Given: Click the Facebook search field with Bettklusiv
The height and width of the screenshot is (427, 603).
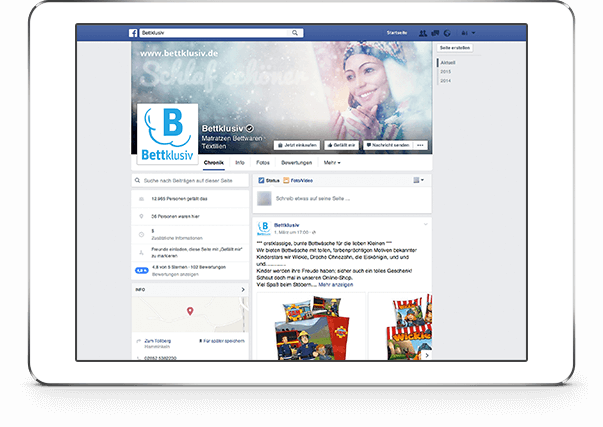Looking at the screenshot, I should 215,33.
